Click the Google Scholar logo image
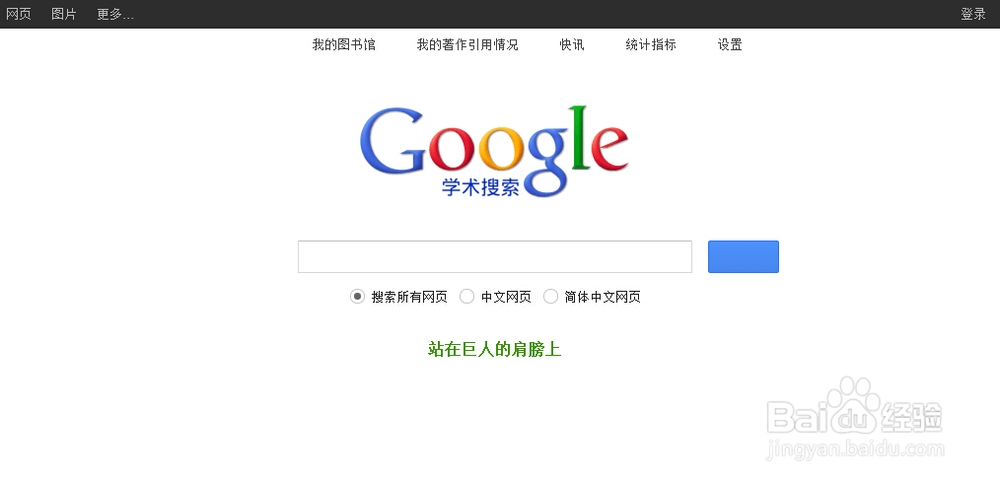The width and height of the screenshot is (1000, 483). coord(494,151)
